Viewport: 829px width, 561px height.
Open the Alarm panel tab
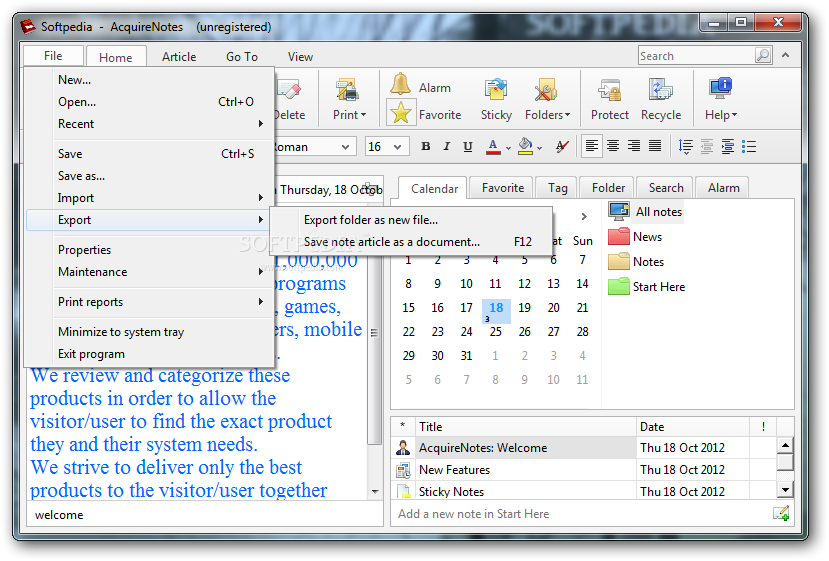723,188
